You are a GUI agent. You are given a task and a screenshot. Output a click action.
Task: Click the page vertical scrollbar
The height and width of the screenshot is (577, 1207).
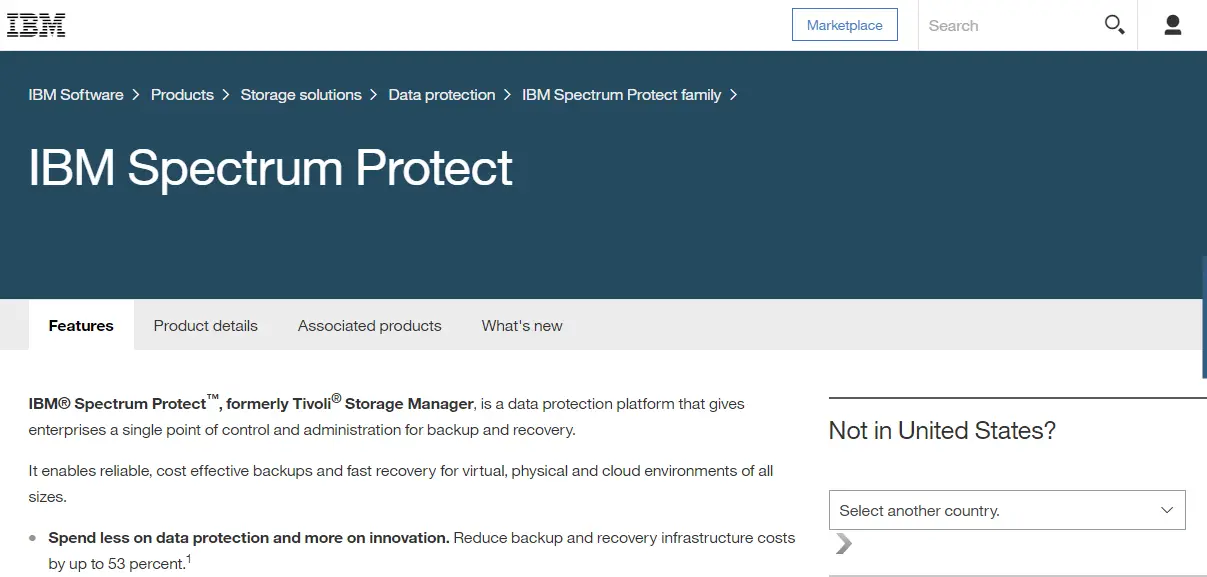pyautogui.click(x=1204, y=316)
